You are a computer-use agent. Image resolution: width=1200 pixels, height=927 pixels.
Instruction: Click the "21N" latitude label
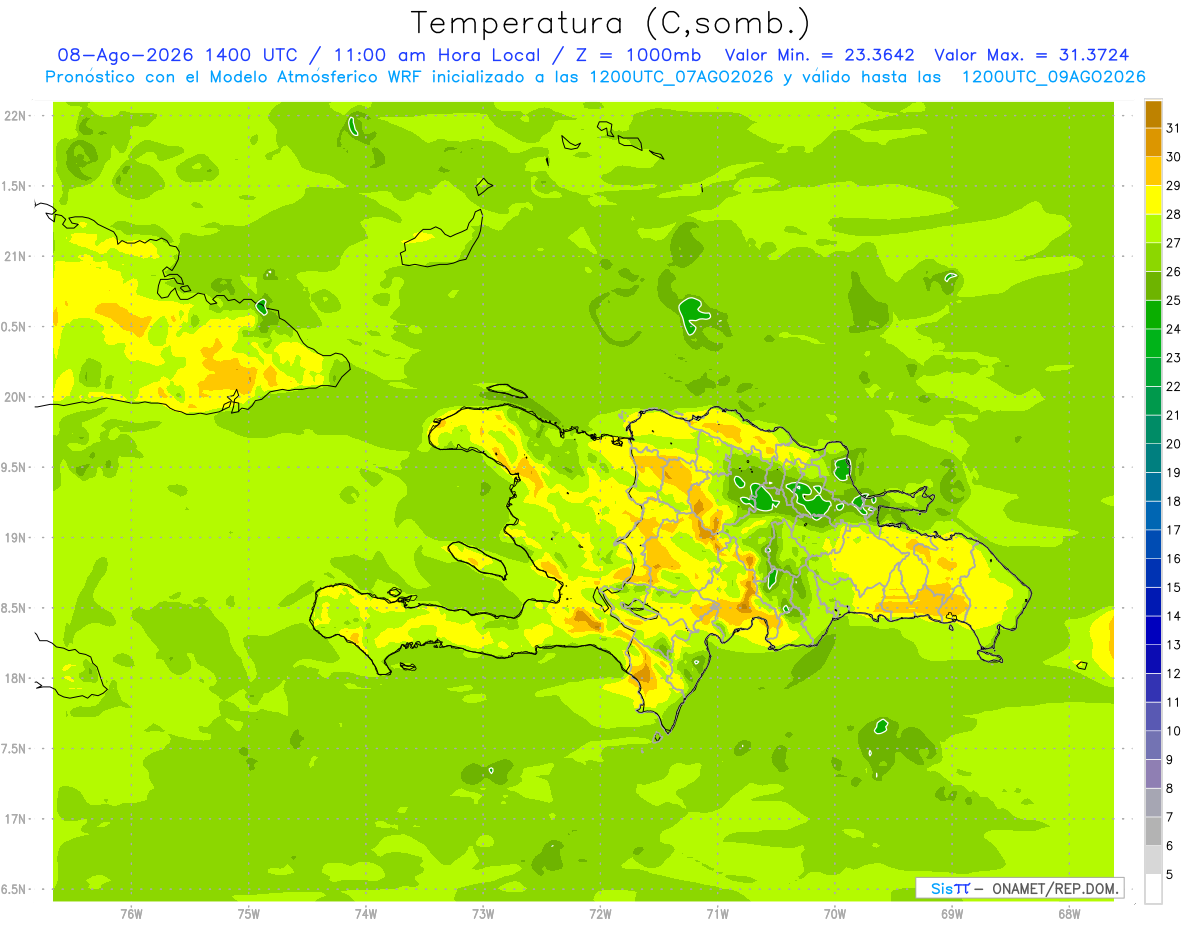coord(17,257)
